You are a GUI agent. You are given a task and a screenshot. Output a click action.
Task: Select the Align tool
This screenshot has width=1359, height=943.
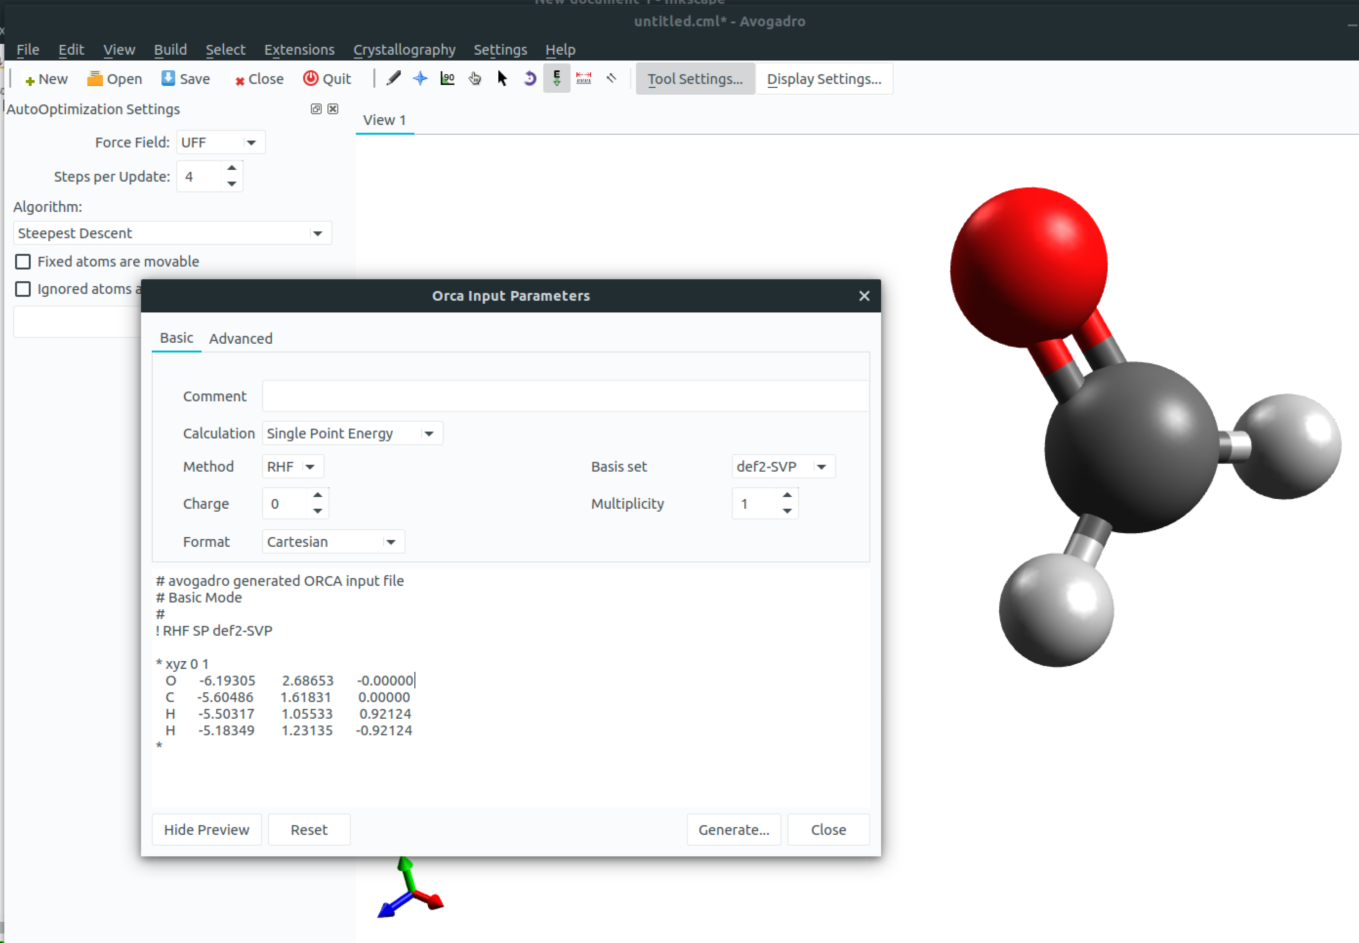pos(611,78)
